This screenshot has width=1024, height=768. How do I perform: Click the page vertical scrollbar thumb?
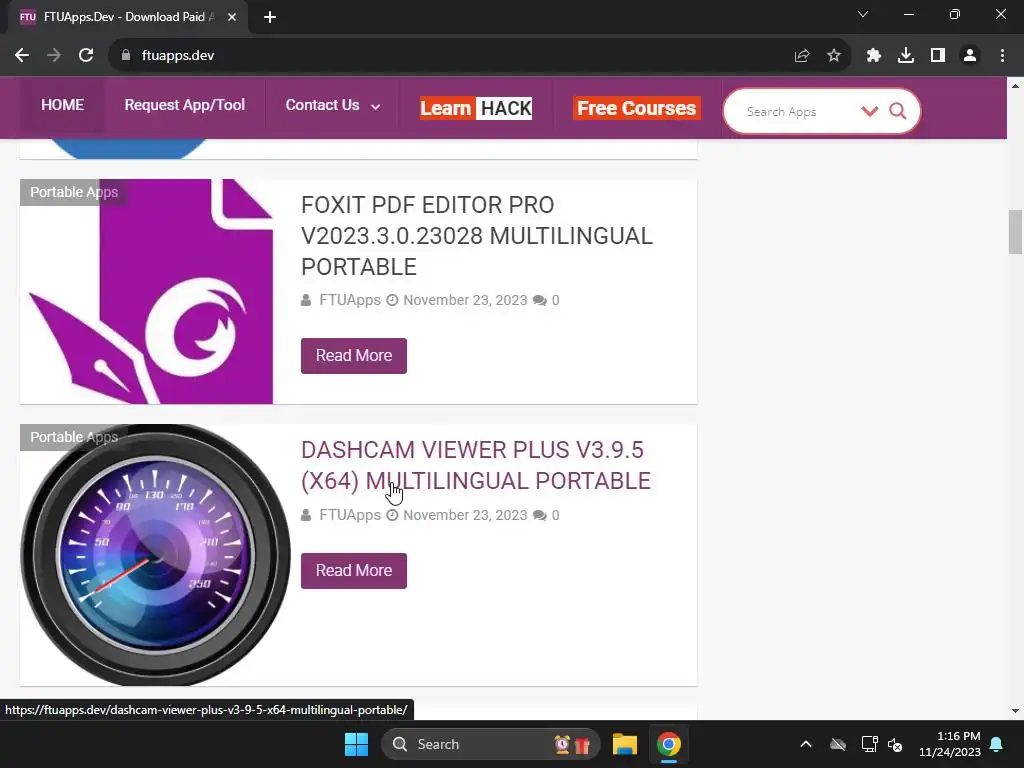pyautogui.click(x=1015, y=231)
